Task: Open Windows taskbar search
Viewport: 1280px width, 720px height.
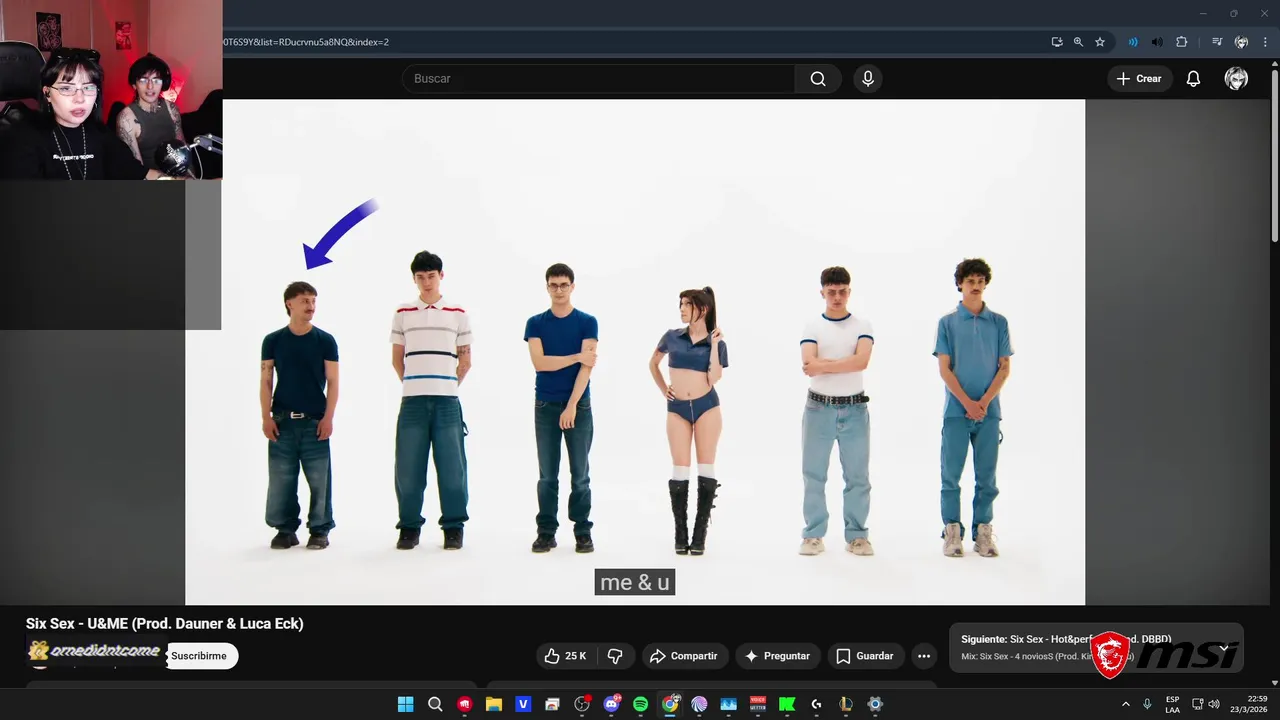Action: coord(435,704)
